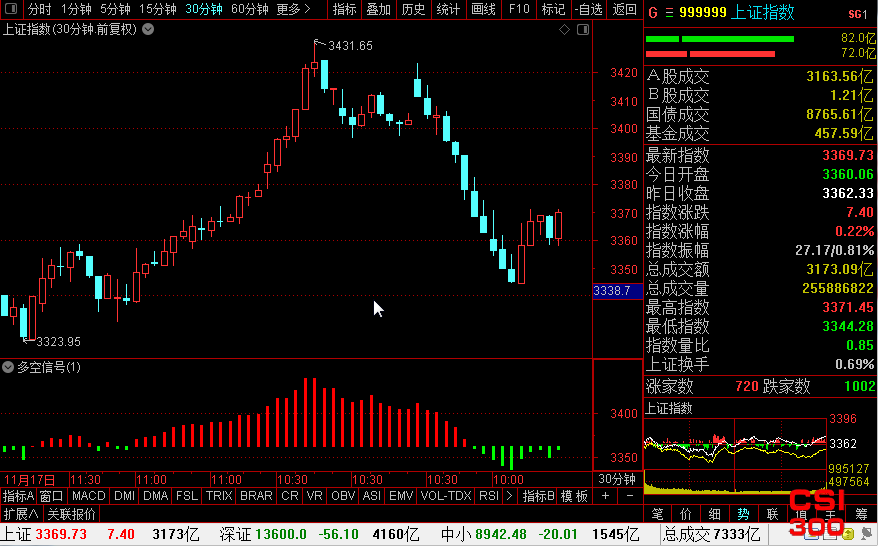Open the 画线 drawing tools

483,10
